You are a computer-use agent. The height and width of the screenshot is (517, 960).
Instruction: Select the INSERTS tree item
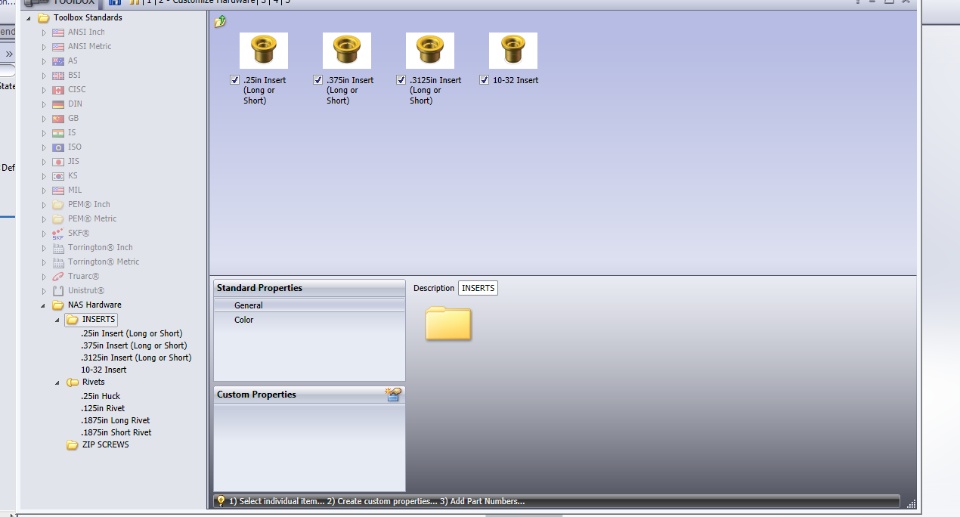click(99, 319)
